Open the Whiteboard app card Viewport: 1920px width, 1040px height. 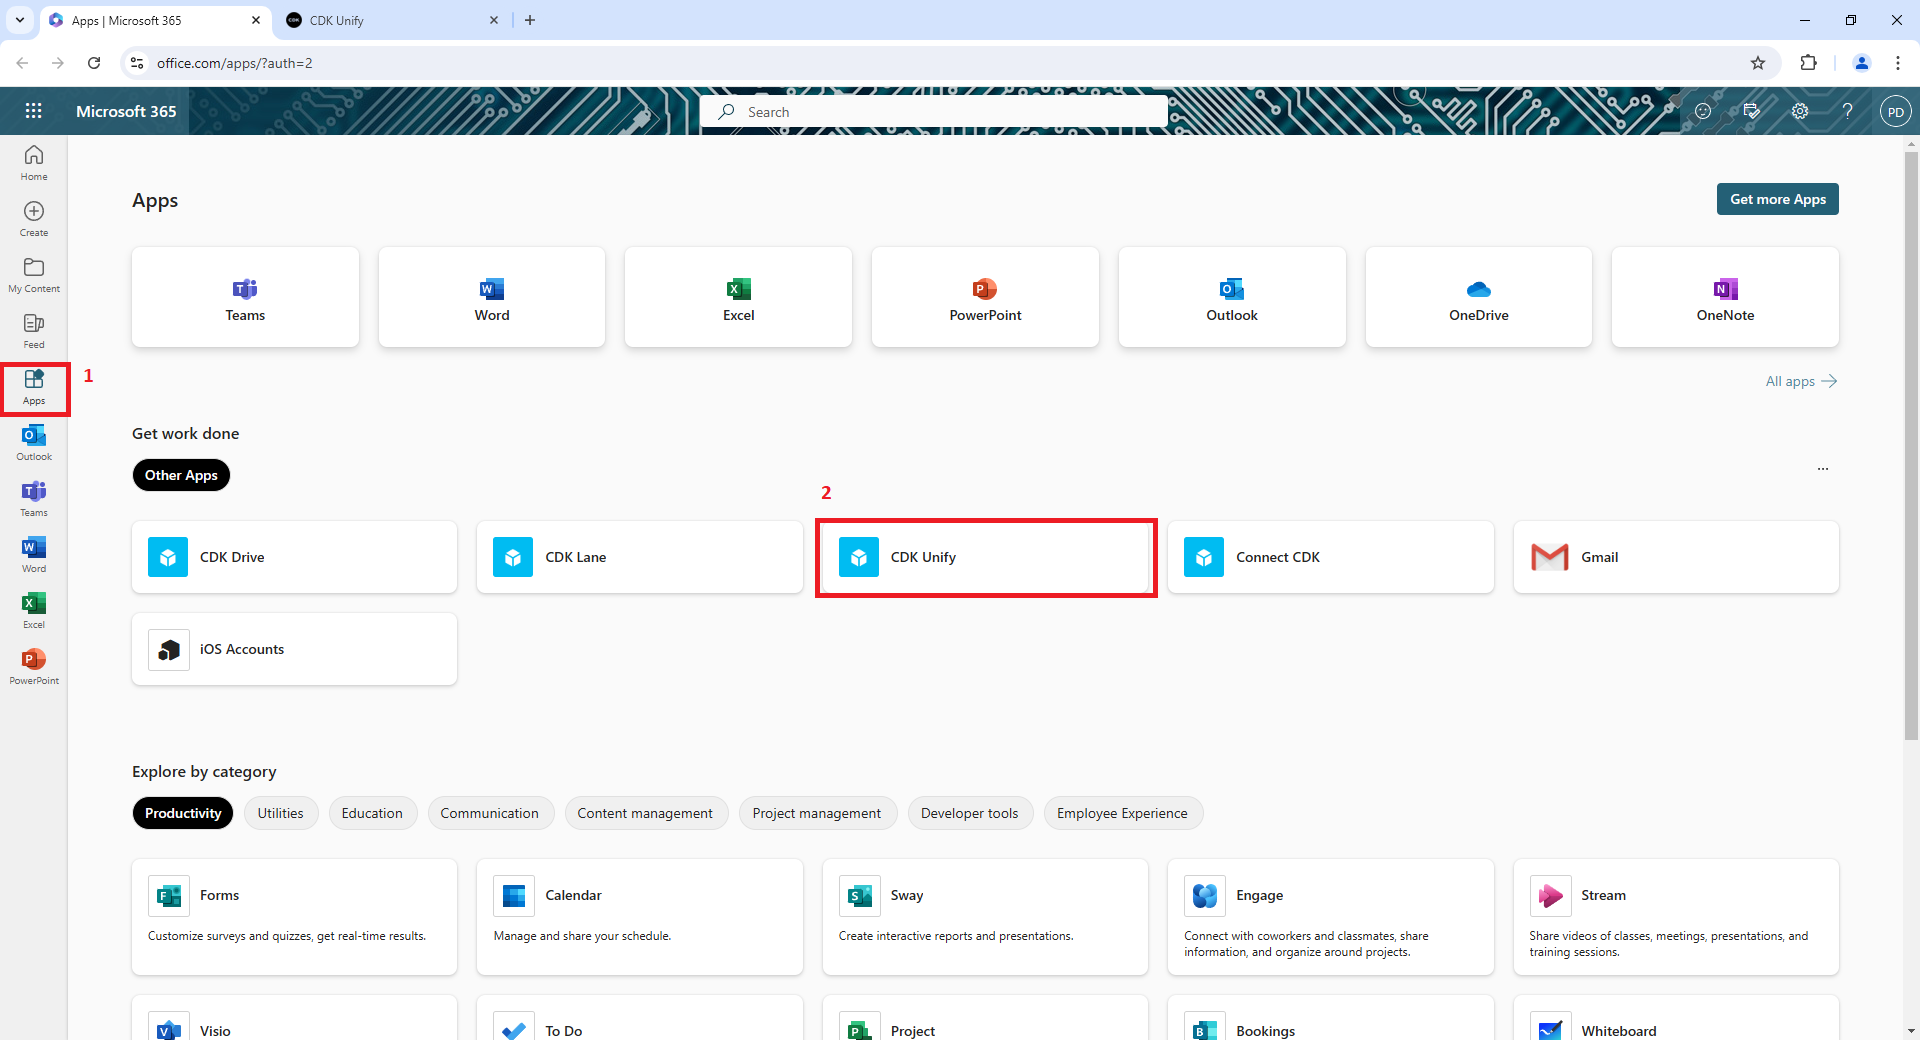1676,1018
